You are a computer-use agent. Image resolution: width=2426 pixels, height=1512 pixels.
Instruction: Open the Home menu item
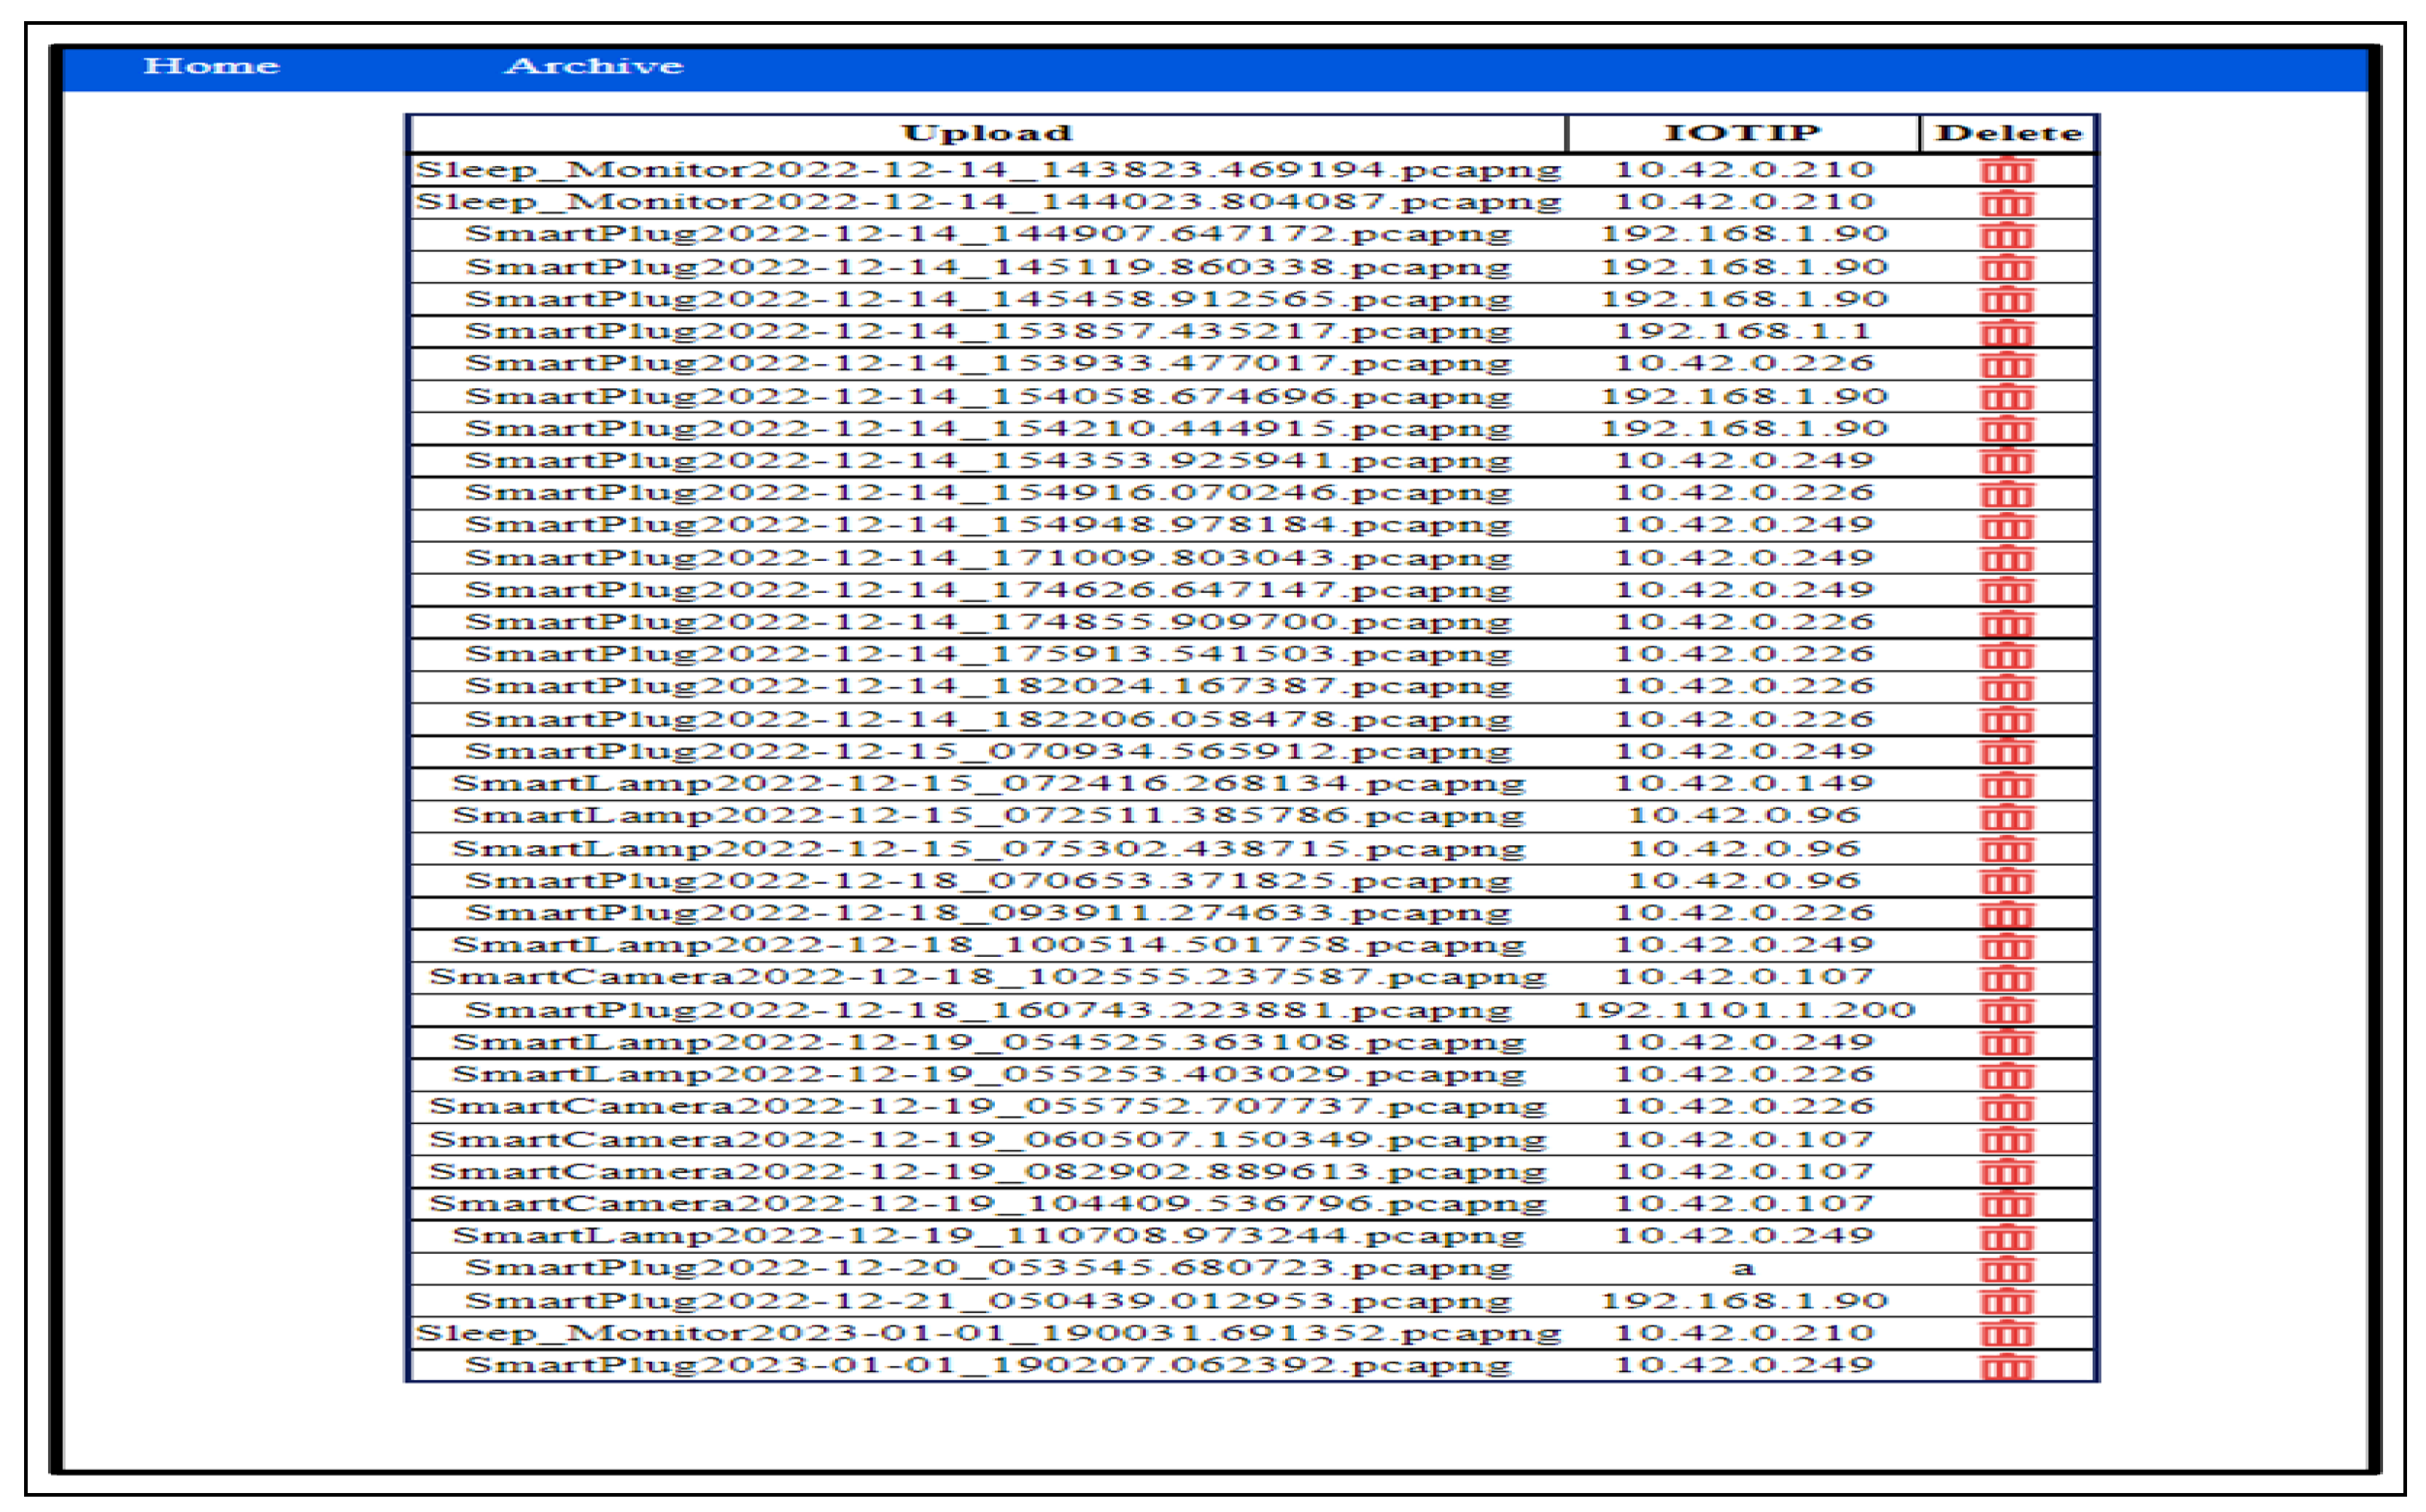[x=211, y=66]
